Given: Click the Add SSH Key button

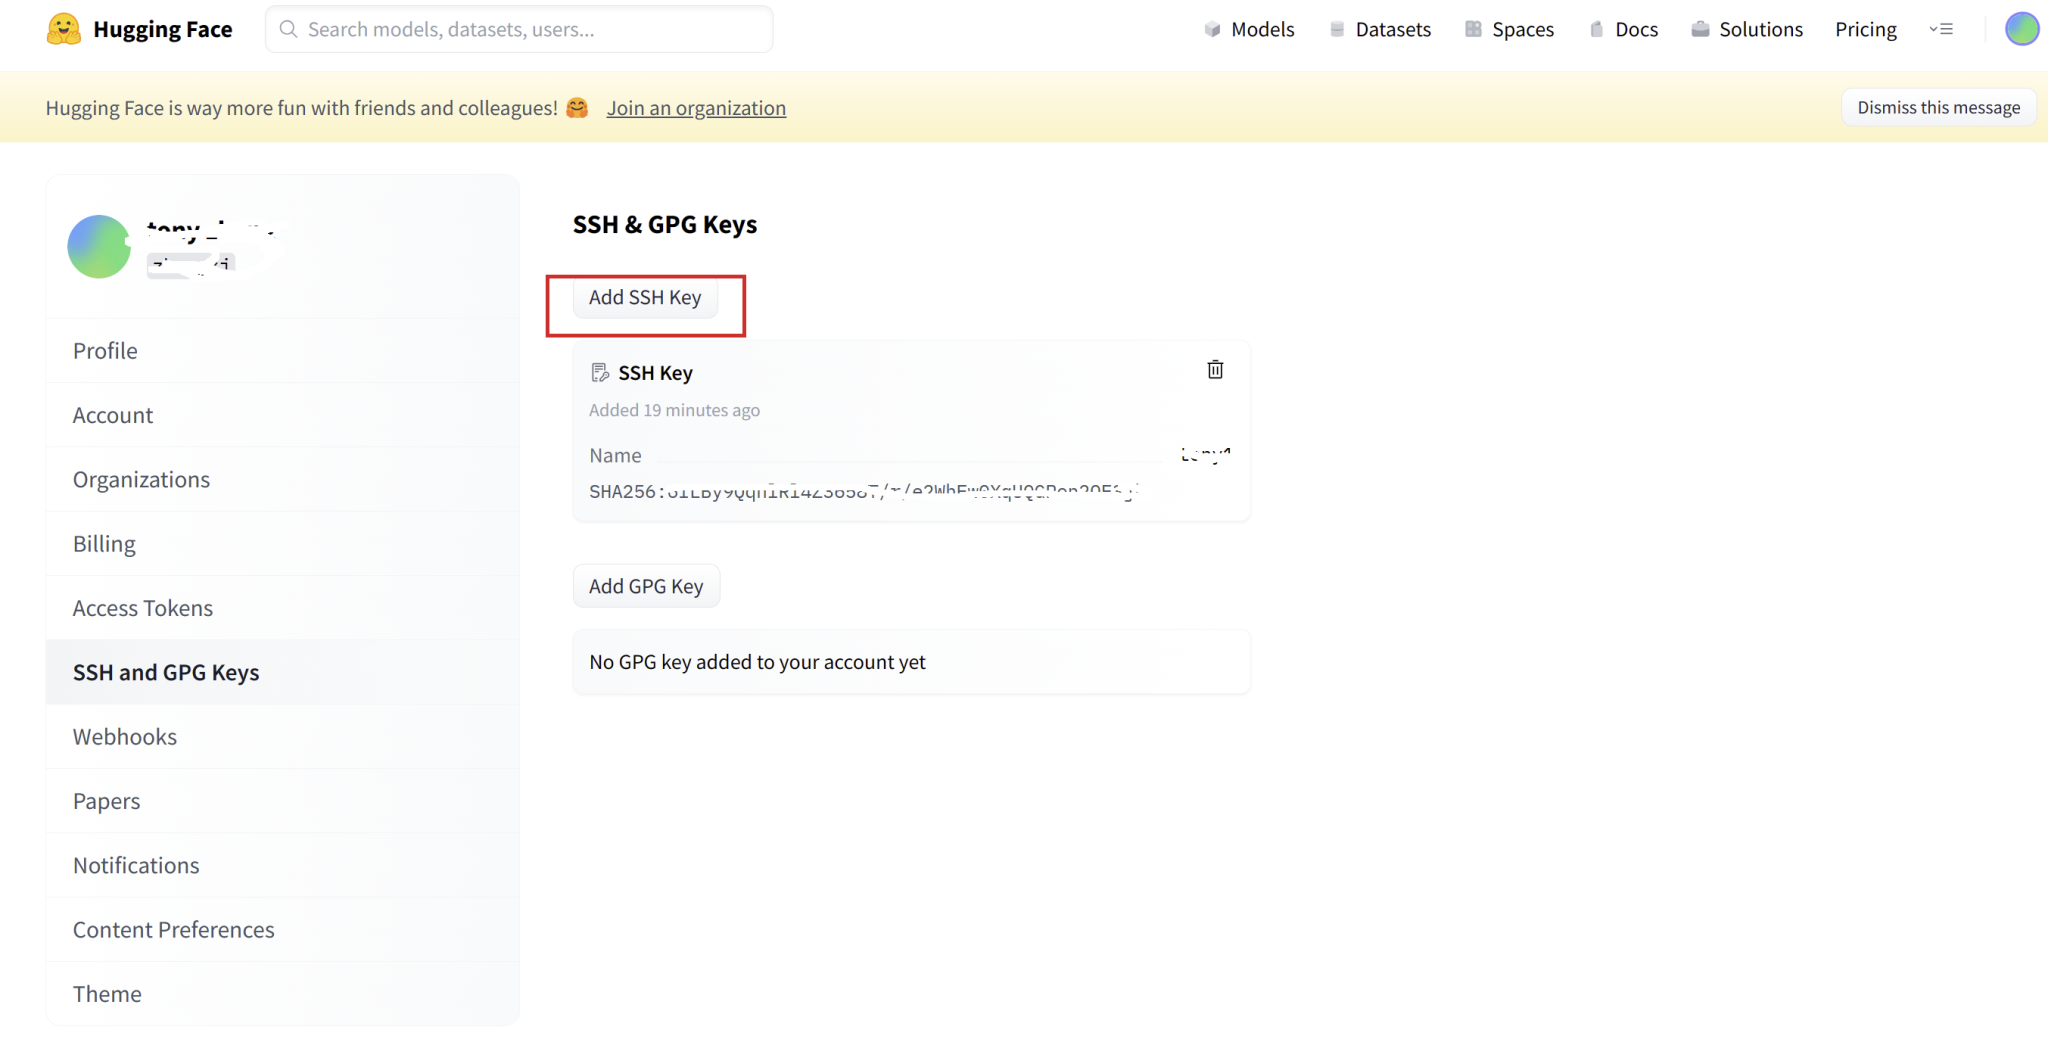Looking at the screenshot, I should [x=645, y=297].
